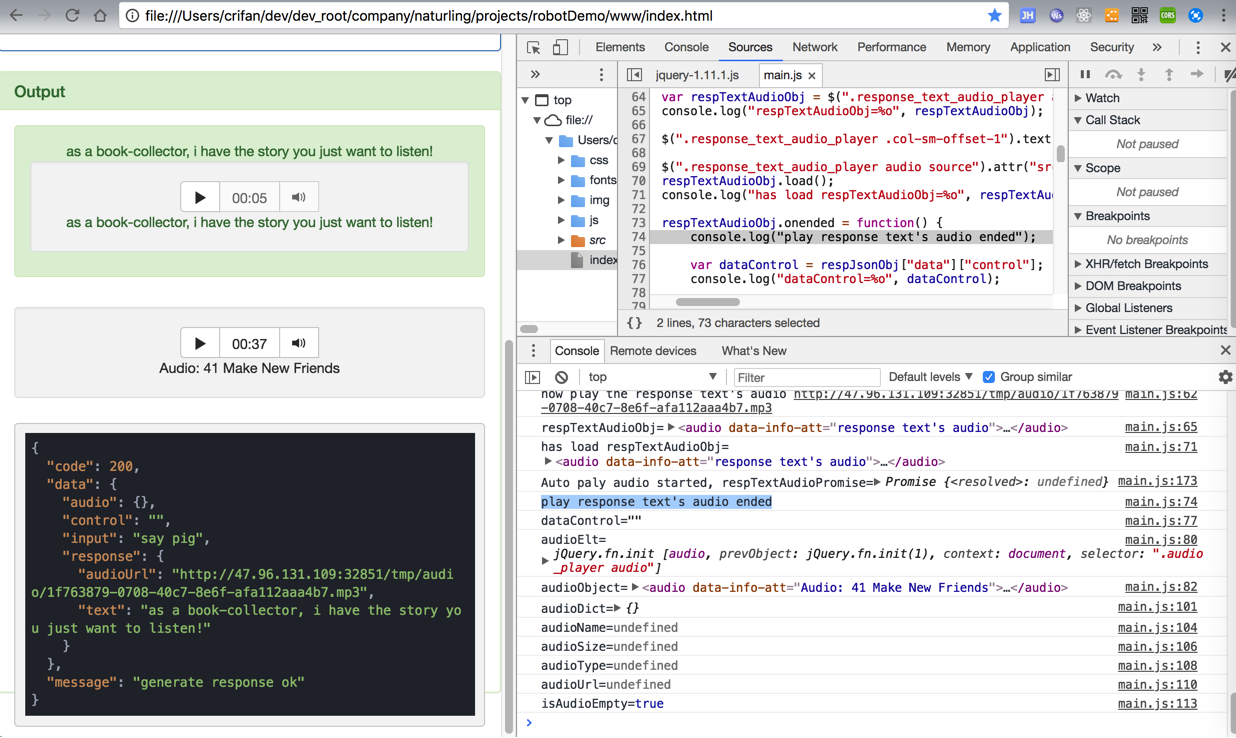This screenshot has width=1236, height=738.
Task: Toggle the device toolbar icon
Action: tap(560, 48)
